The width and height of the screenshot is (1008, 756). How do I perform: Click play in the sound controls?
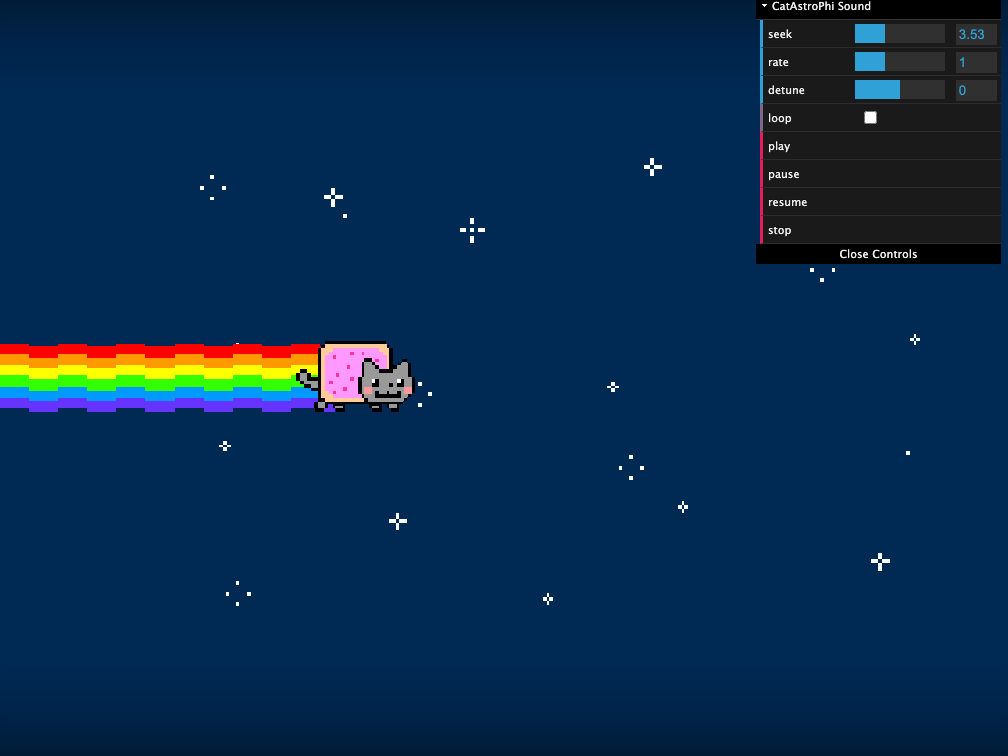[x=881, y=146]
